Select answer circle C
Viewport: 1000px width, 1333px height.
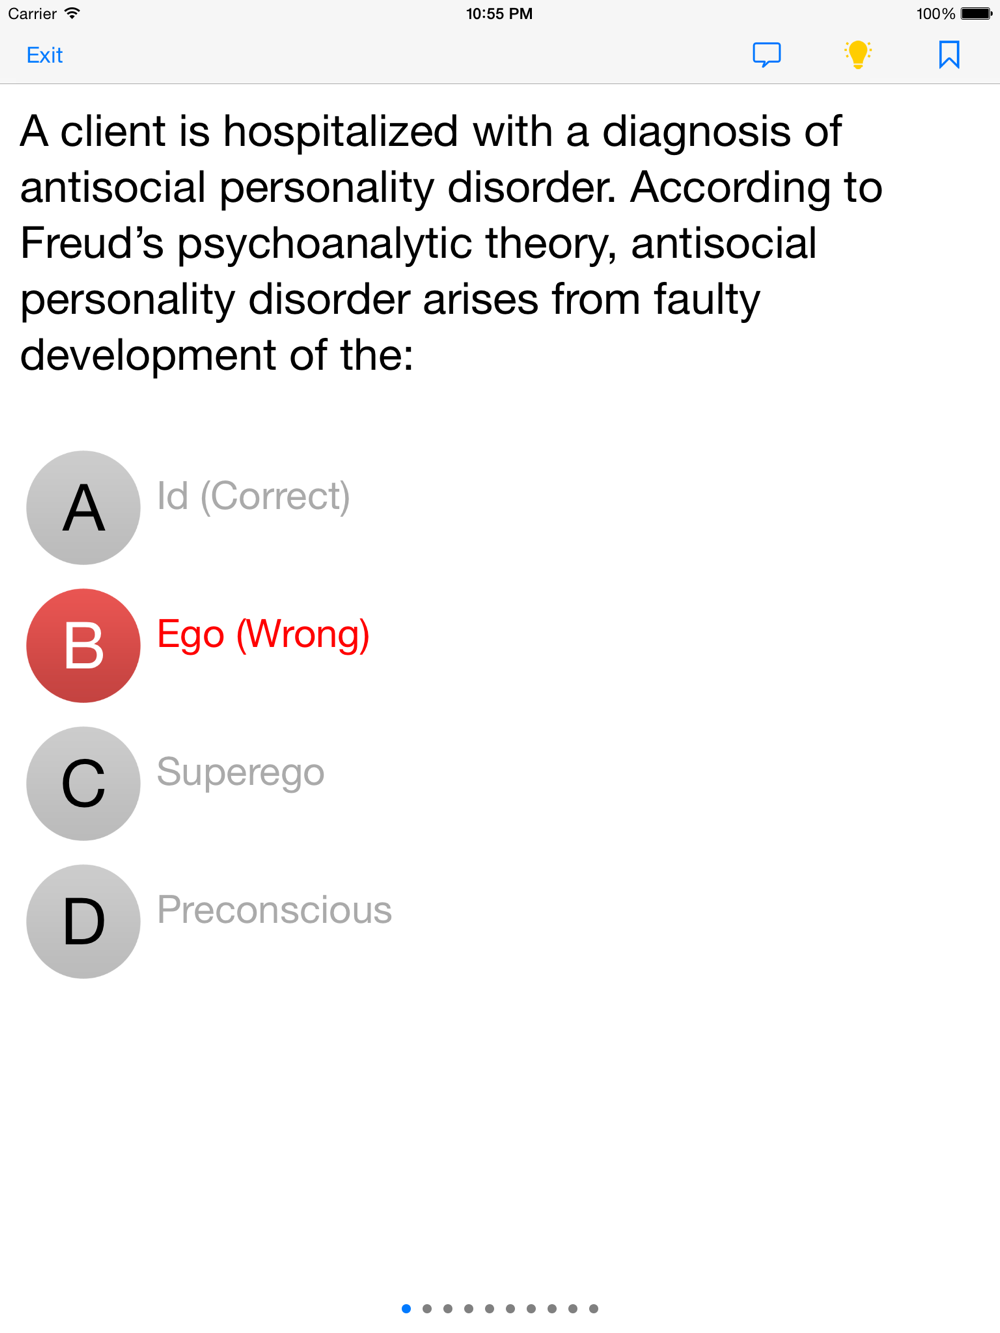[83, 784]
